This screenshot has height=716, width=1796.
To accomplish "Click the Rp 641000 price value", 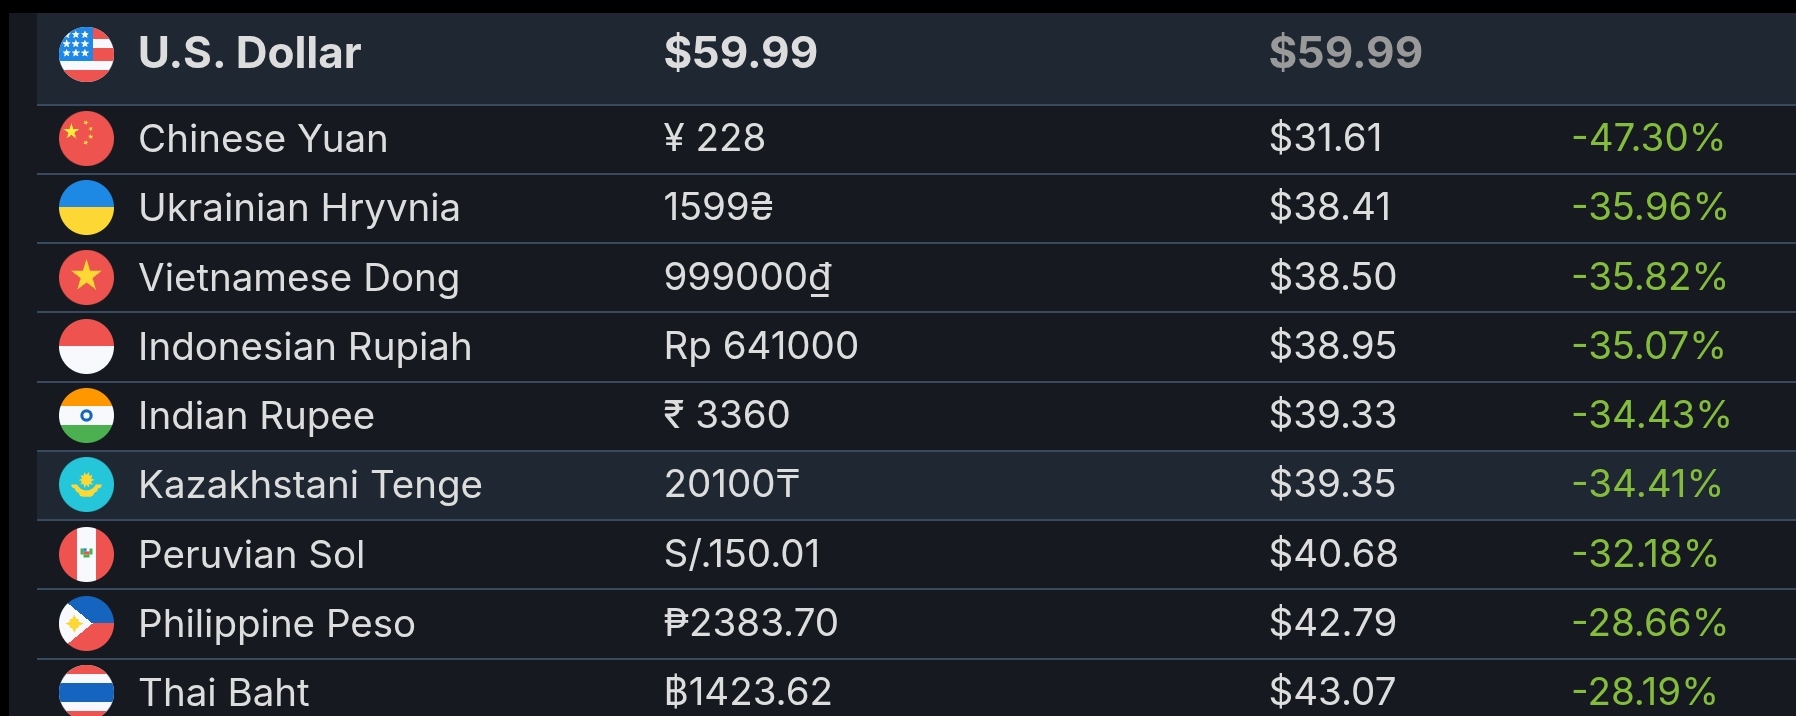I will (x=761, y=346).
